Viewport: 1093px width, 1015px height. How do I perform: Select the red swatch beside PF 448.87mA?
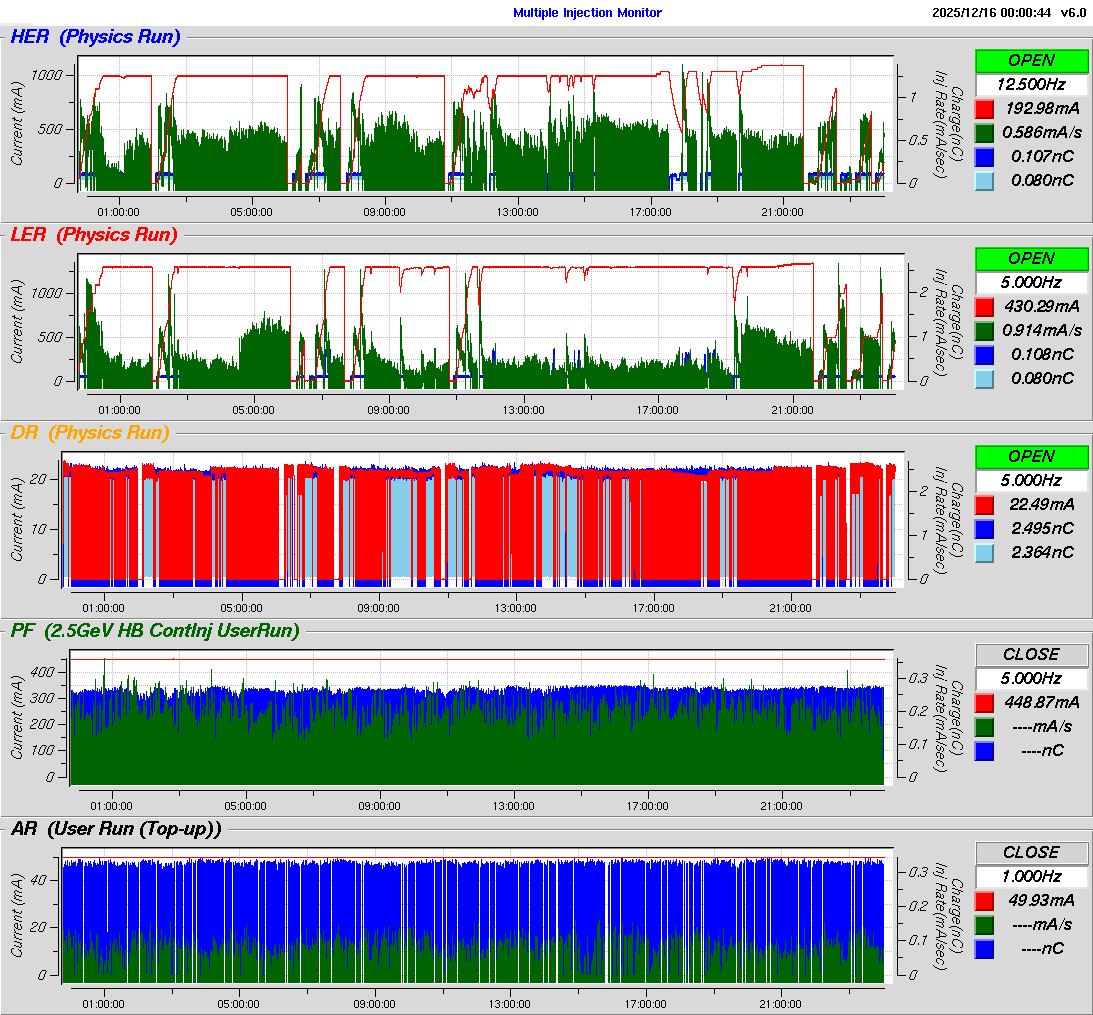click(x=984, y=702)
